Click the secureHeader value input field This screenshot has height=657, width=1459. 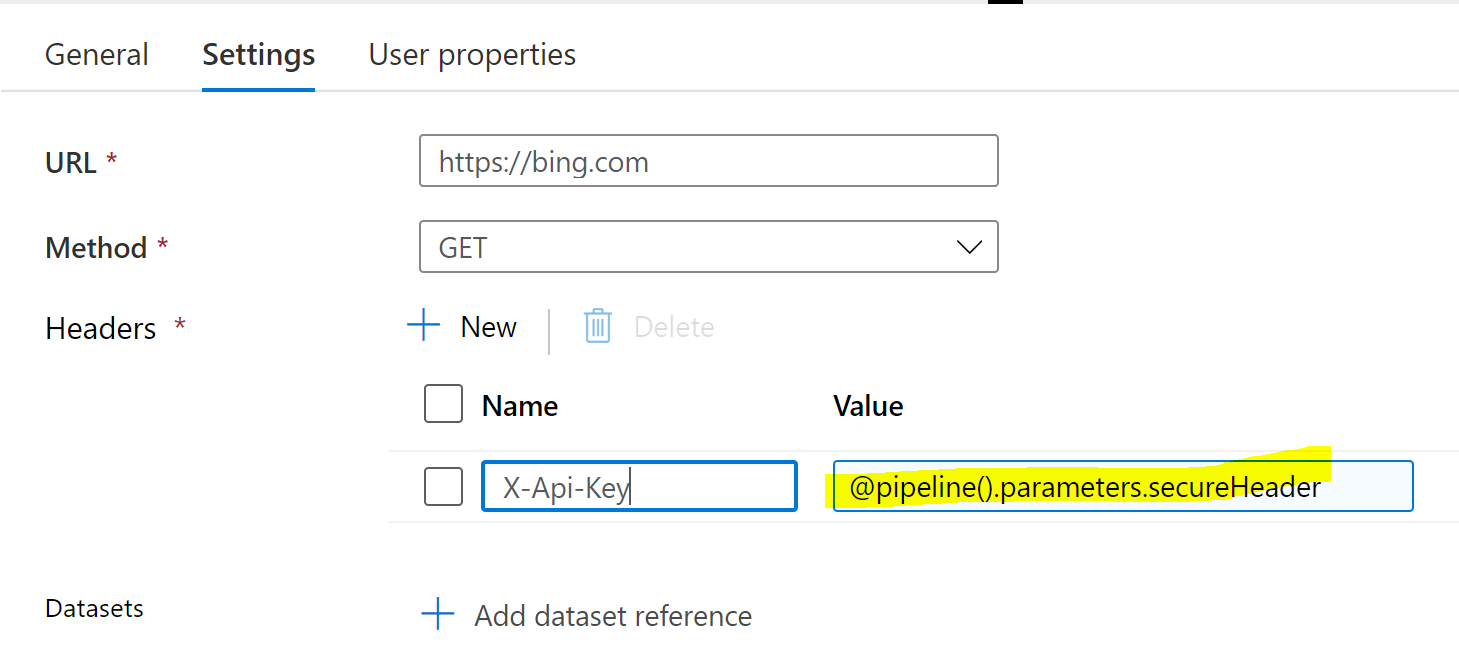[1123, 486]
